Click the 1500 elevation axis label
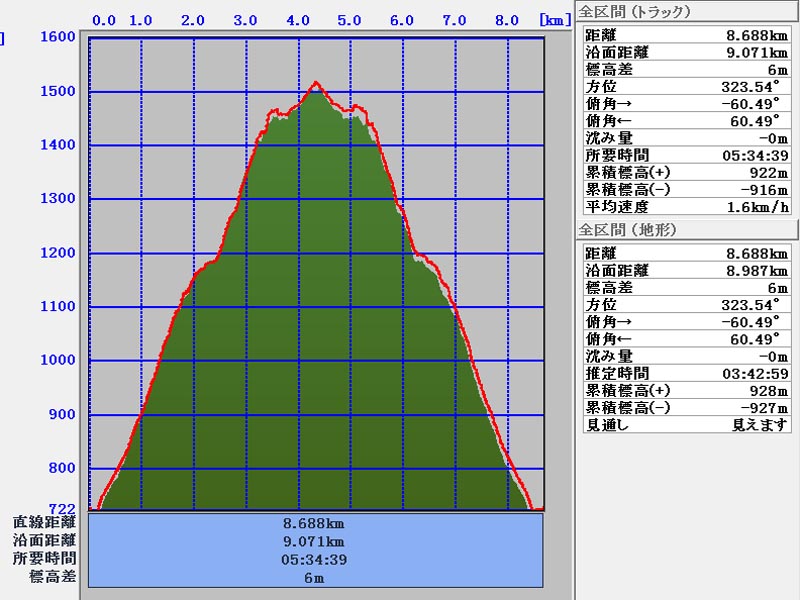This screenshot has width=800, height=600. tap(59, 91)
